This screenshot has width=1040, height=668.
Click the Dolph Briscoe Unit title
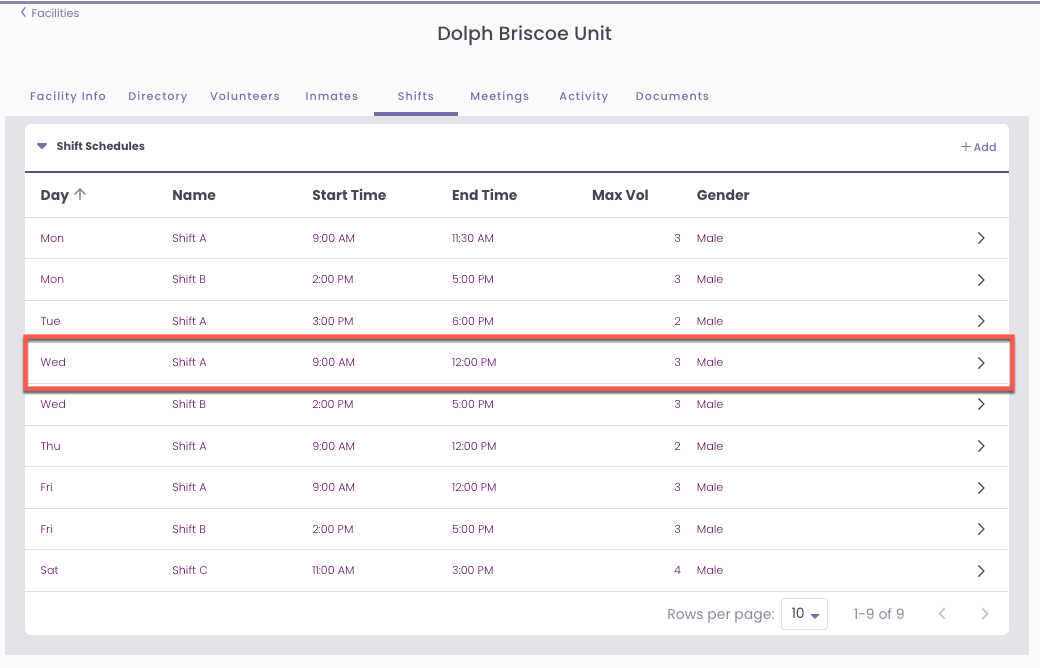point(524,34)
